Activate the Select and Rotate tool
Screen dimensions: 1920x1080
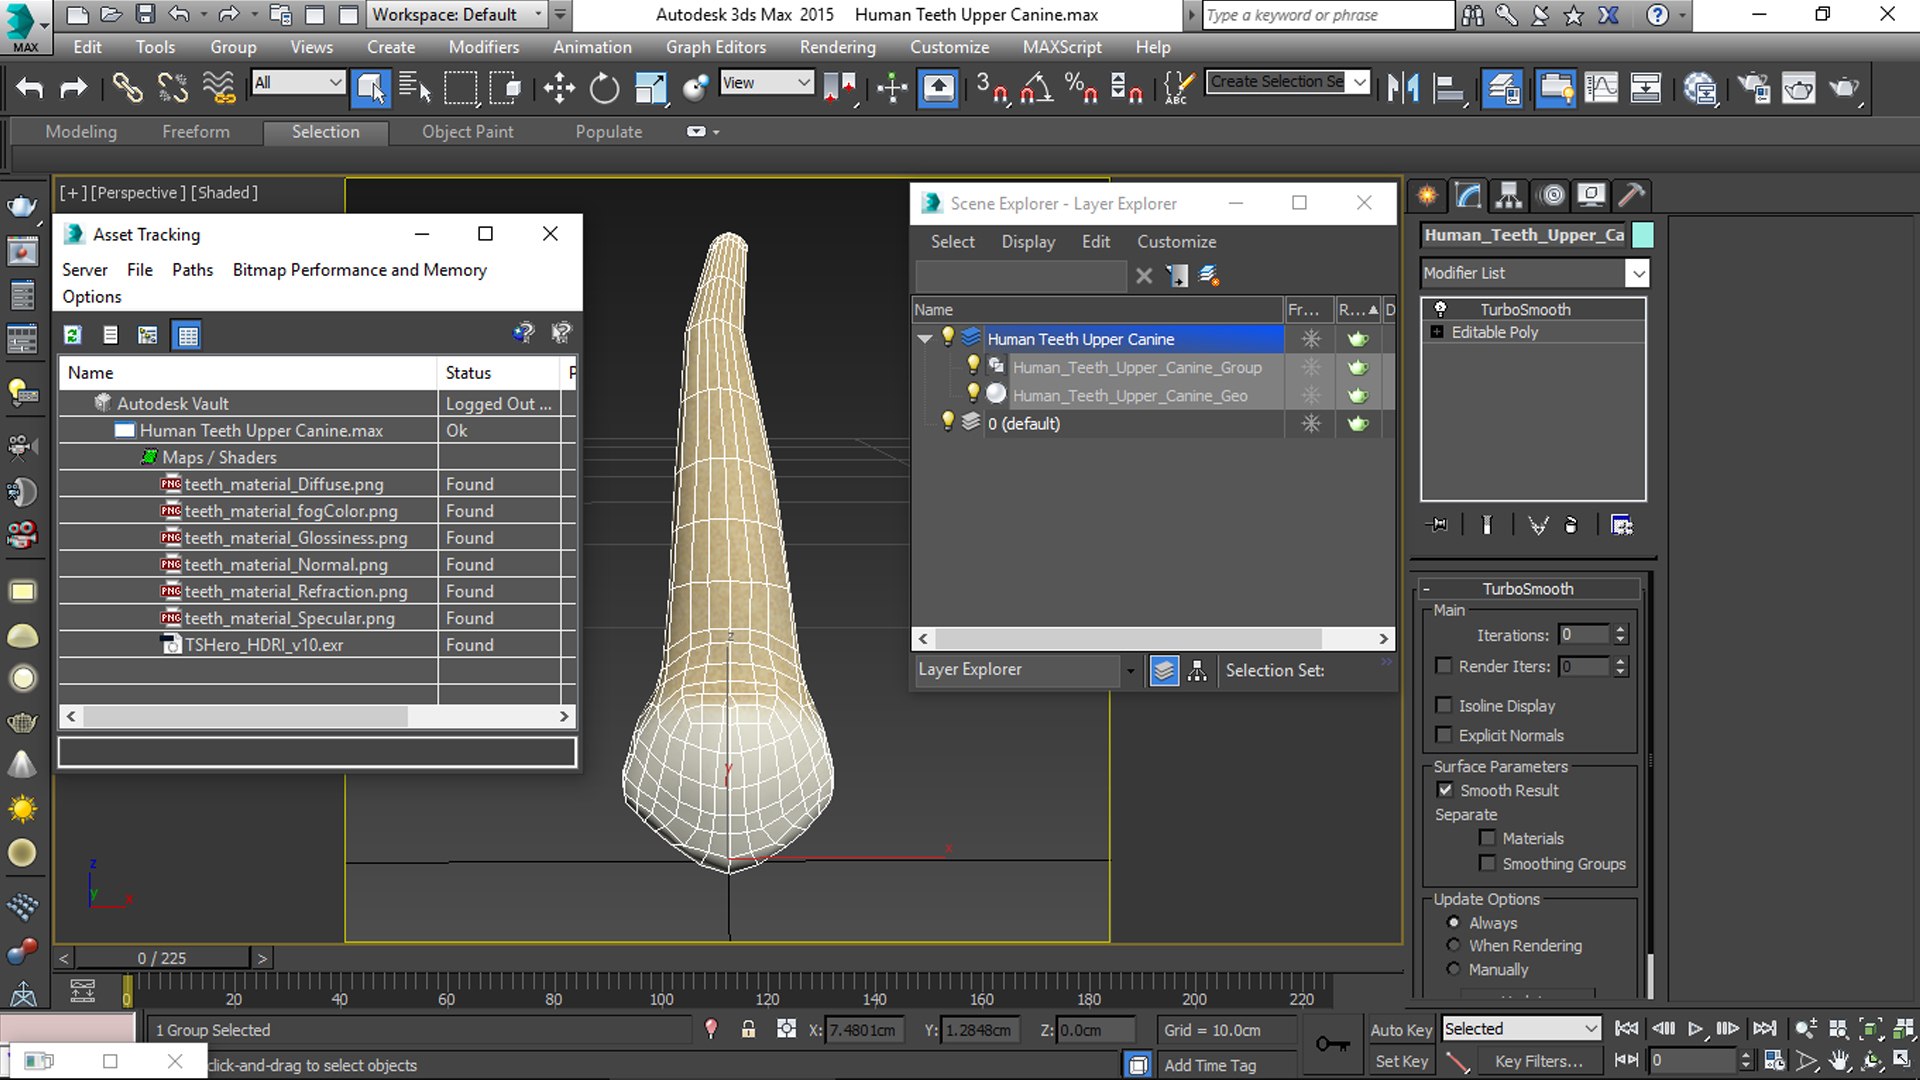click(604, 88)
